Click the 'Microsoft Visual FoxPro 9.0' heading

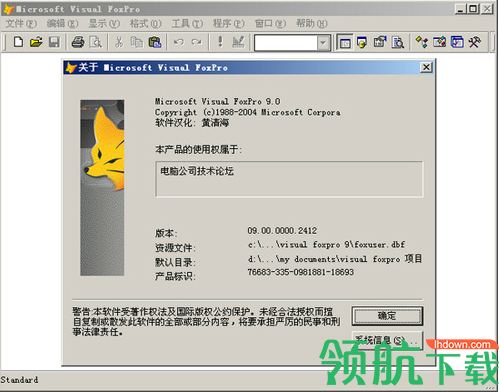tap(217, 101)
